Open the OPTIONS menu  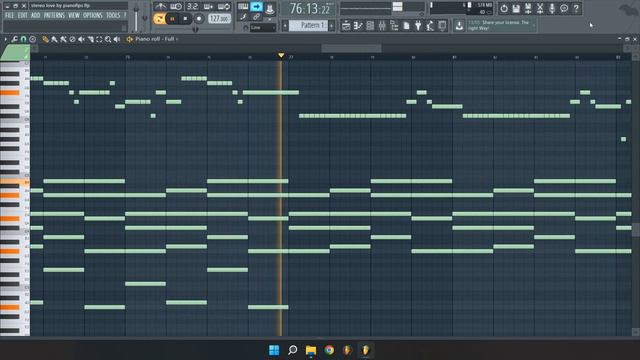coord(93,16)
